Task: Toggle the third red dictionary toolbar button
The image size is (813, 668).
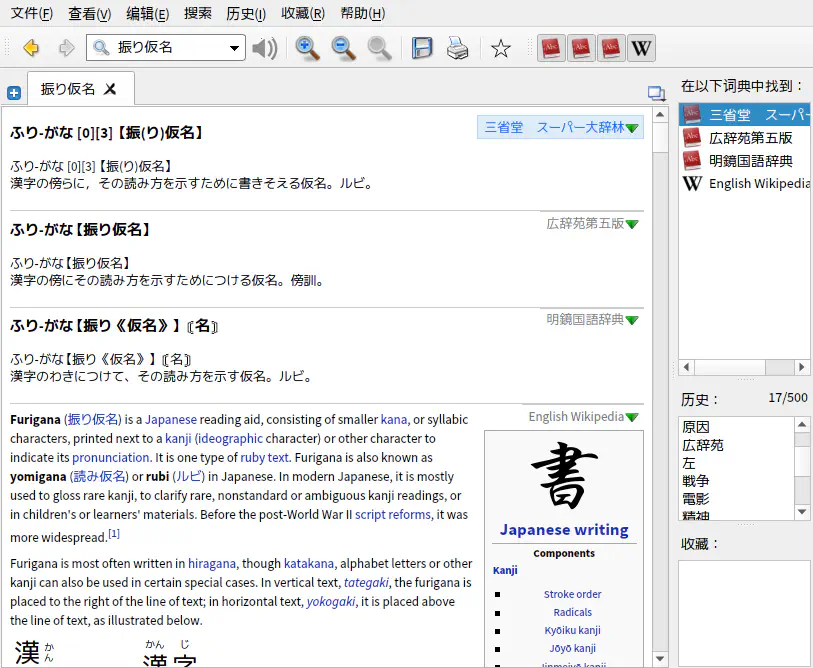Action: [611, 48]
